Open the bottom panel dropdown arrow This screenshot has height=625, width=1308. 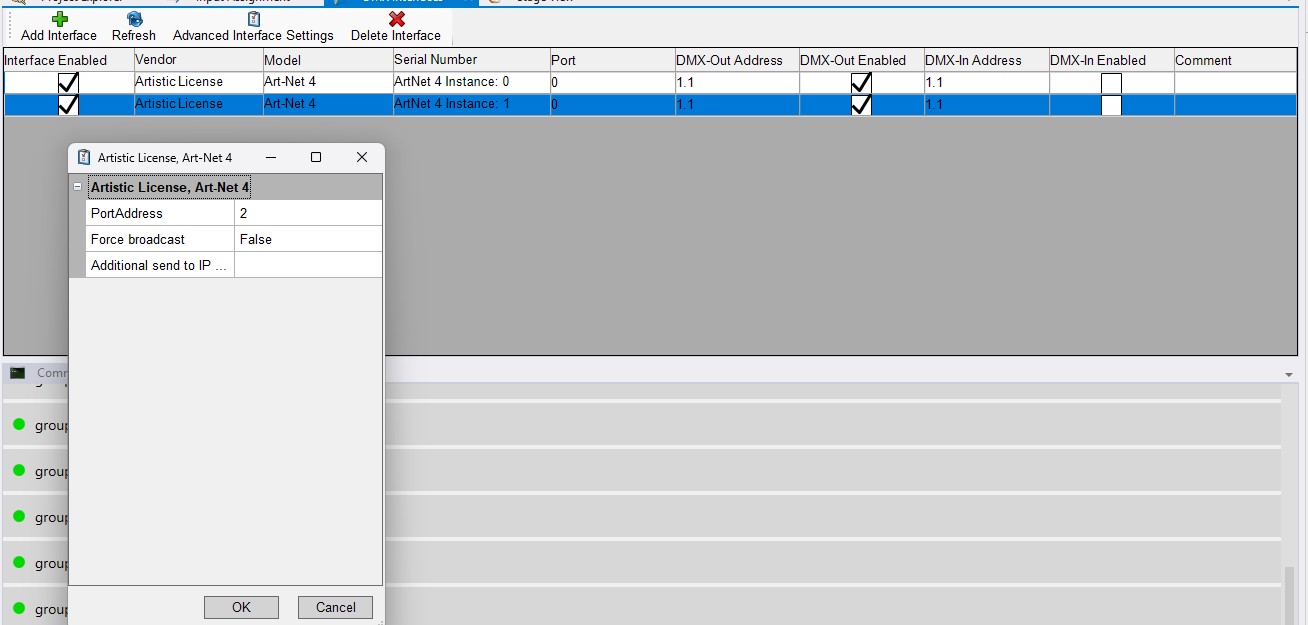[1288, 374]
